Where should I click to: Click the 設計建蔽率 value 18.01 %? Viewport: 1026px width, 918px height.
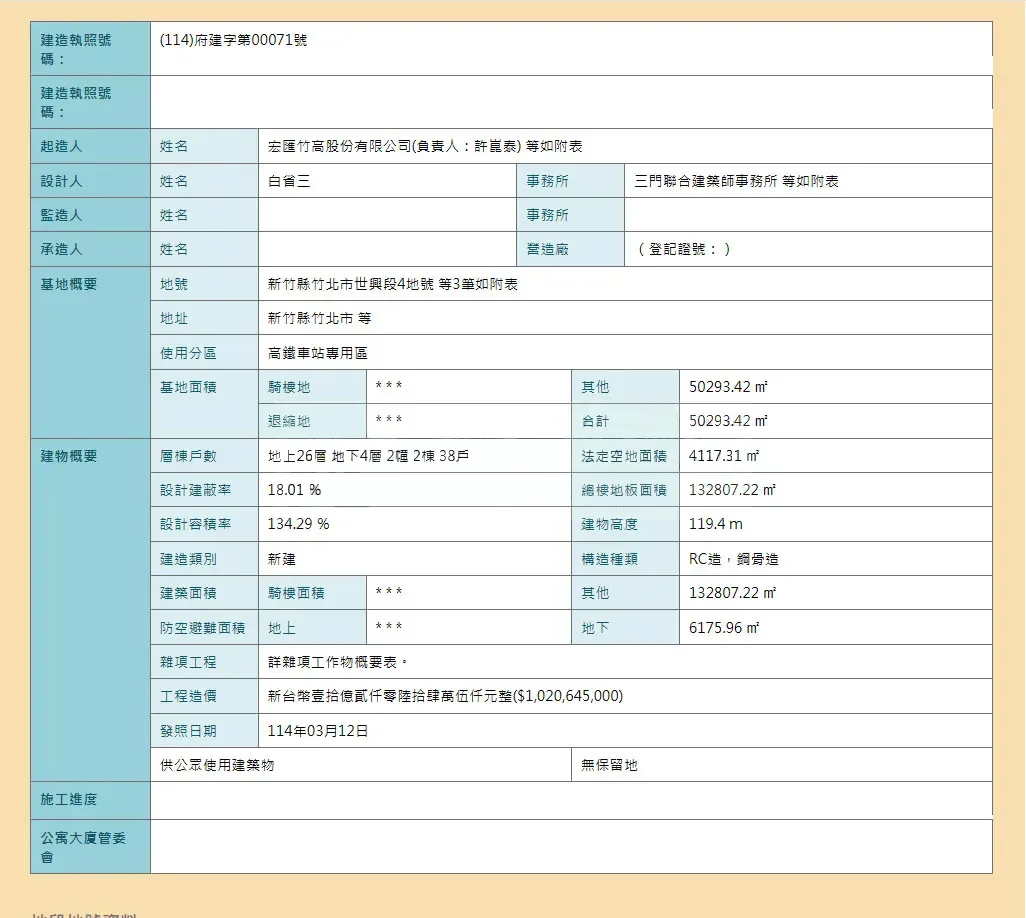(x=294, y=491)
